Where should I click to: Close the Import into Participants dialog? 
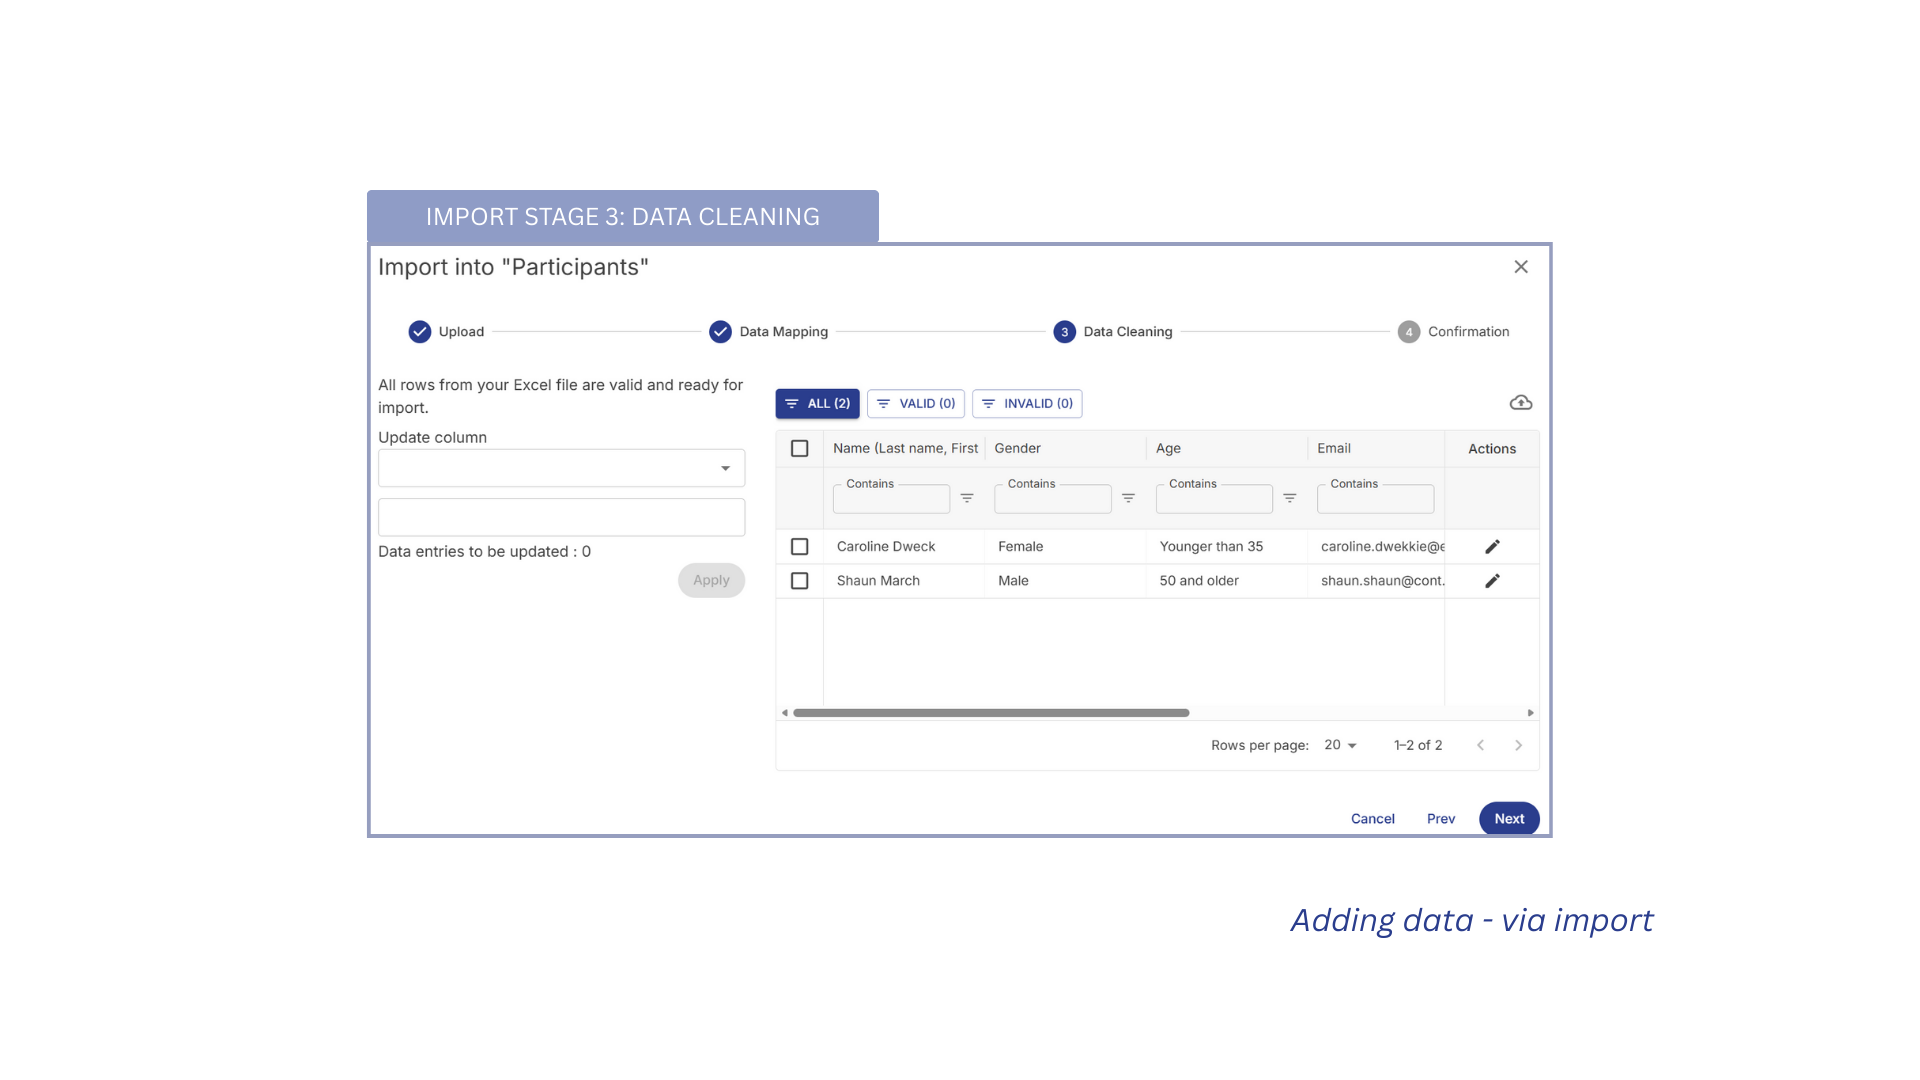point(1521,267)
